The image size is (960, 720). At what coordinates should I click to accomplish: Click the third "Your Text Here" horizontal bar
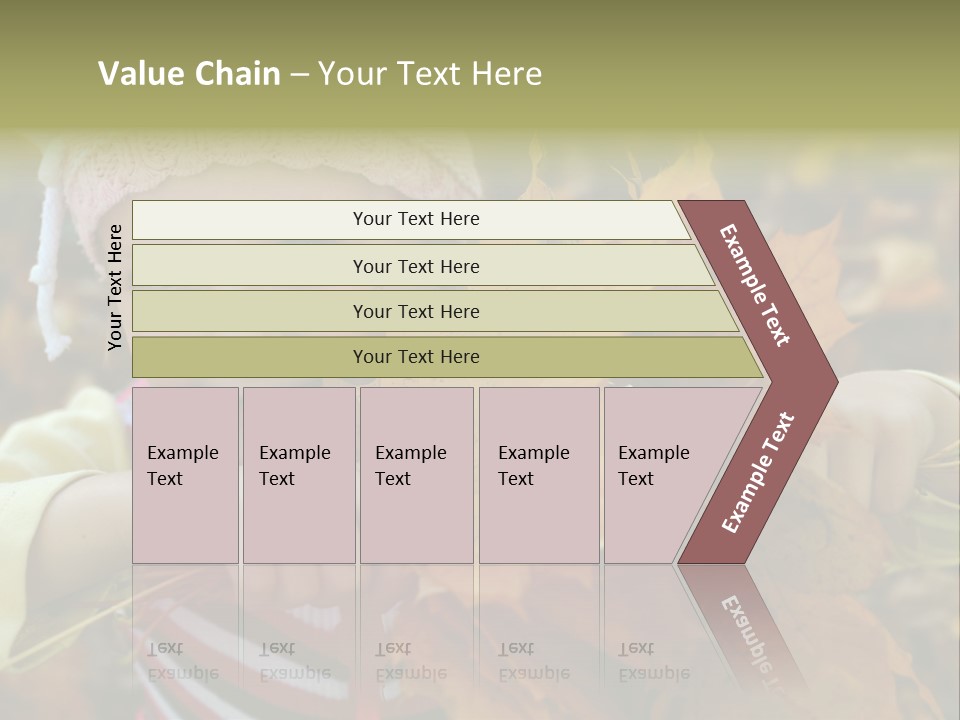coord(415,311)
